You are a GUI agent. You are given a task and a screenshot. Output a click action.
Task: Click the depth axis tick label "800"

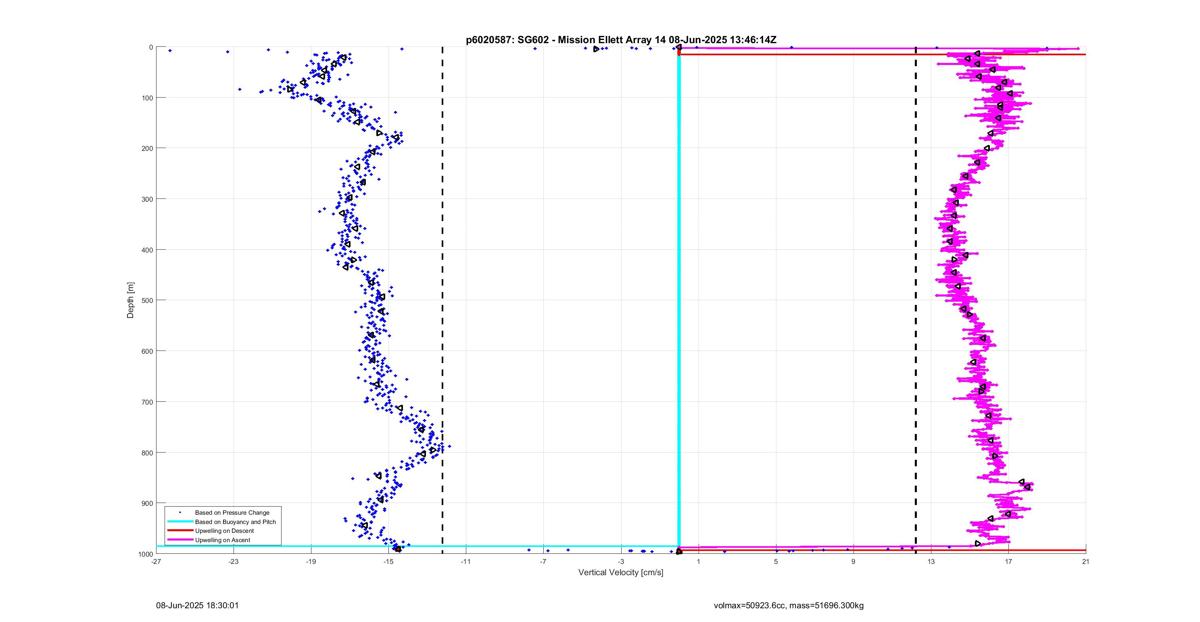click(x=146, y=452)
